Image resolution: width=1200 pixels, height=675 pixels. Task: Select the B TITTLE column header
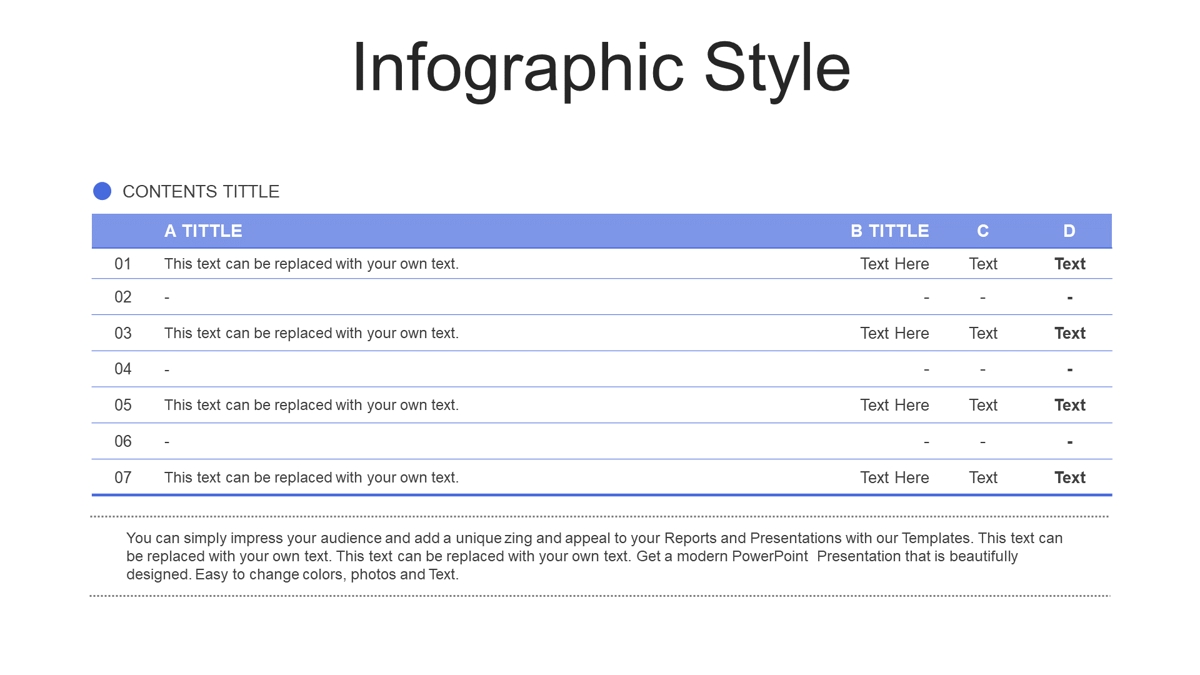(890, 231)
